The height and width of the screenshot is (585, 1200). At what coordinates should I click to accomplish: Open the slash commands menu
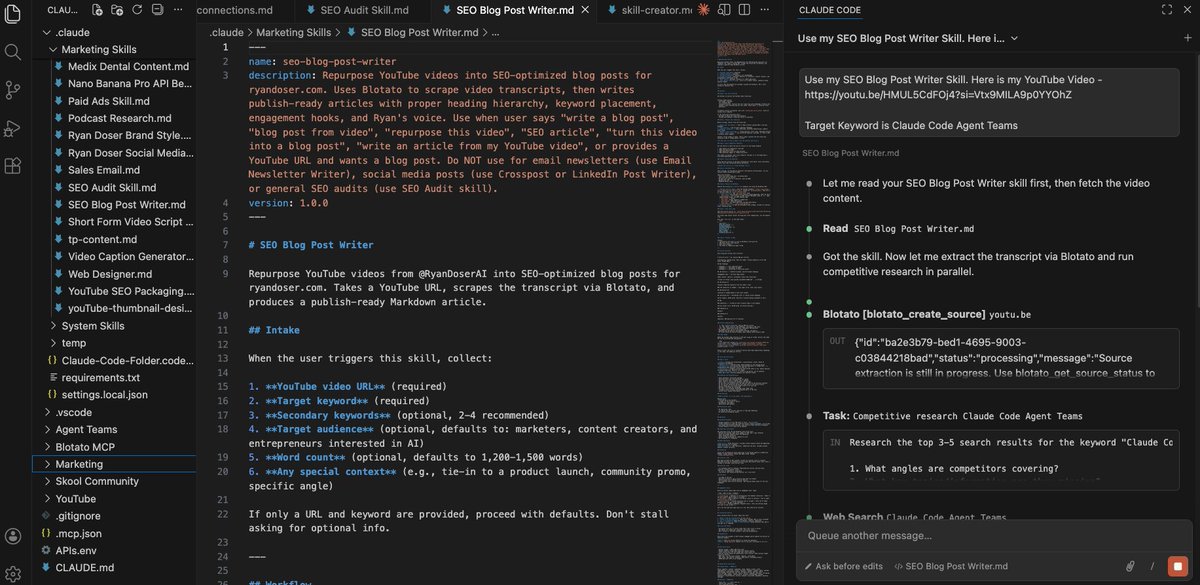point(1151,566)
